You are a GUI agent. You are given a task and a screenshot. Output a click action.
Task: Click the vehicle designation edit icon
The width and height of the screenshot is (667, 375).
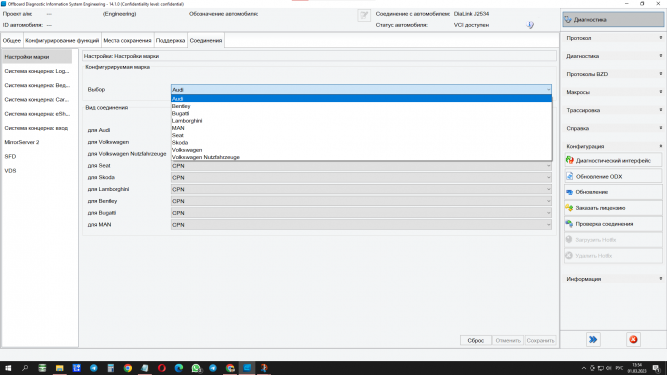pos(364,16)
